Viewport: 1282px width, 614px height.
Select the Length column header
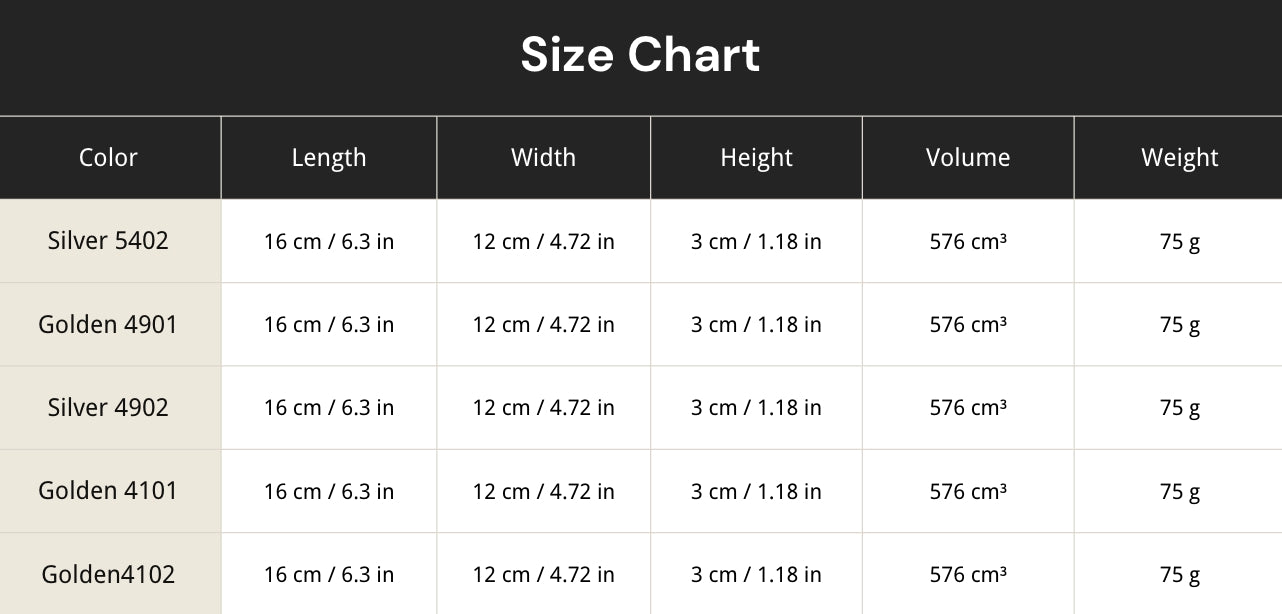point(329,157)
